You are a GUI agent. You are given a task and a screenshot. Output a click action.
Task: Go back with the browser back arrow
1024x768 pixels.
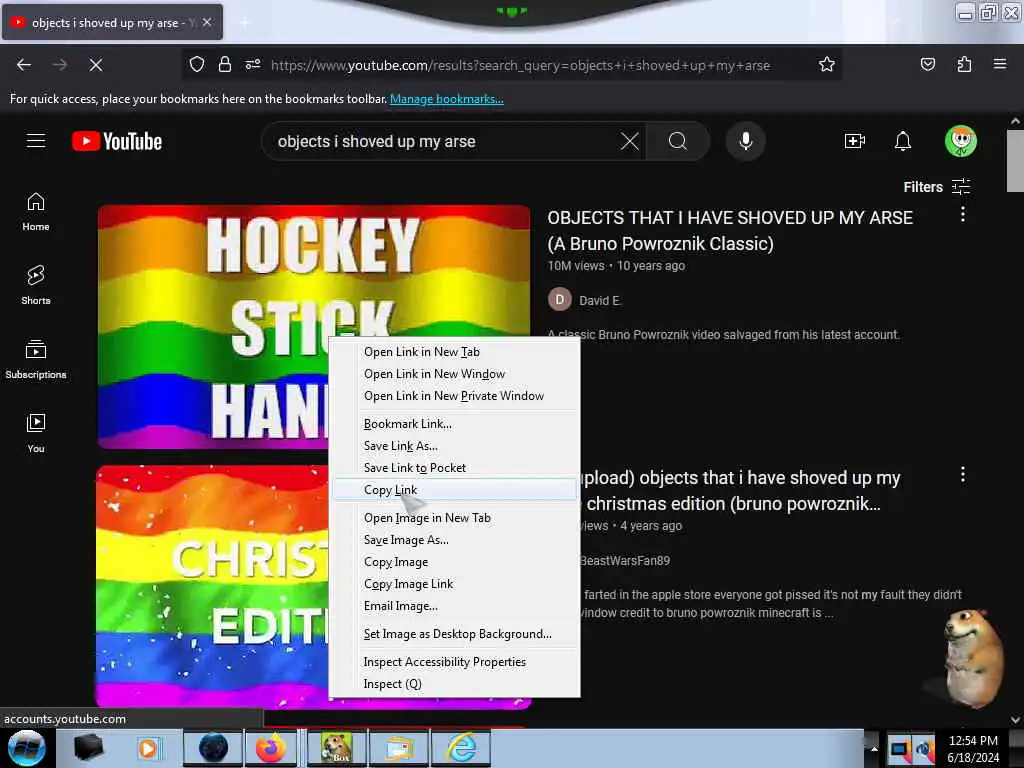pos(24,65)
